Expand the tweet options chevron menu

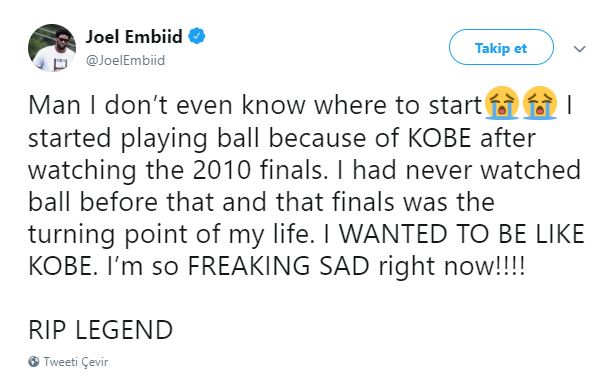click(x=580, y=49)
